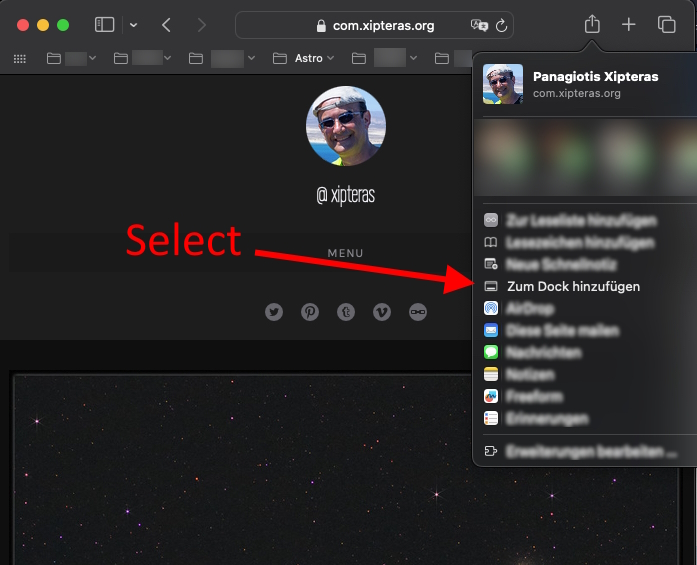
Task: Share to Notes with the yellow notepad icon
Action: point(491,374)
